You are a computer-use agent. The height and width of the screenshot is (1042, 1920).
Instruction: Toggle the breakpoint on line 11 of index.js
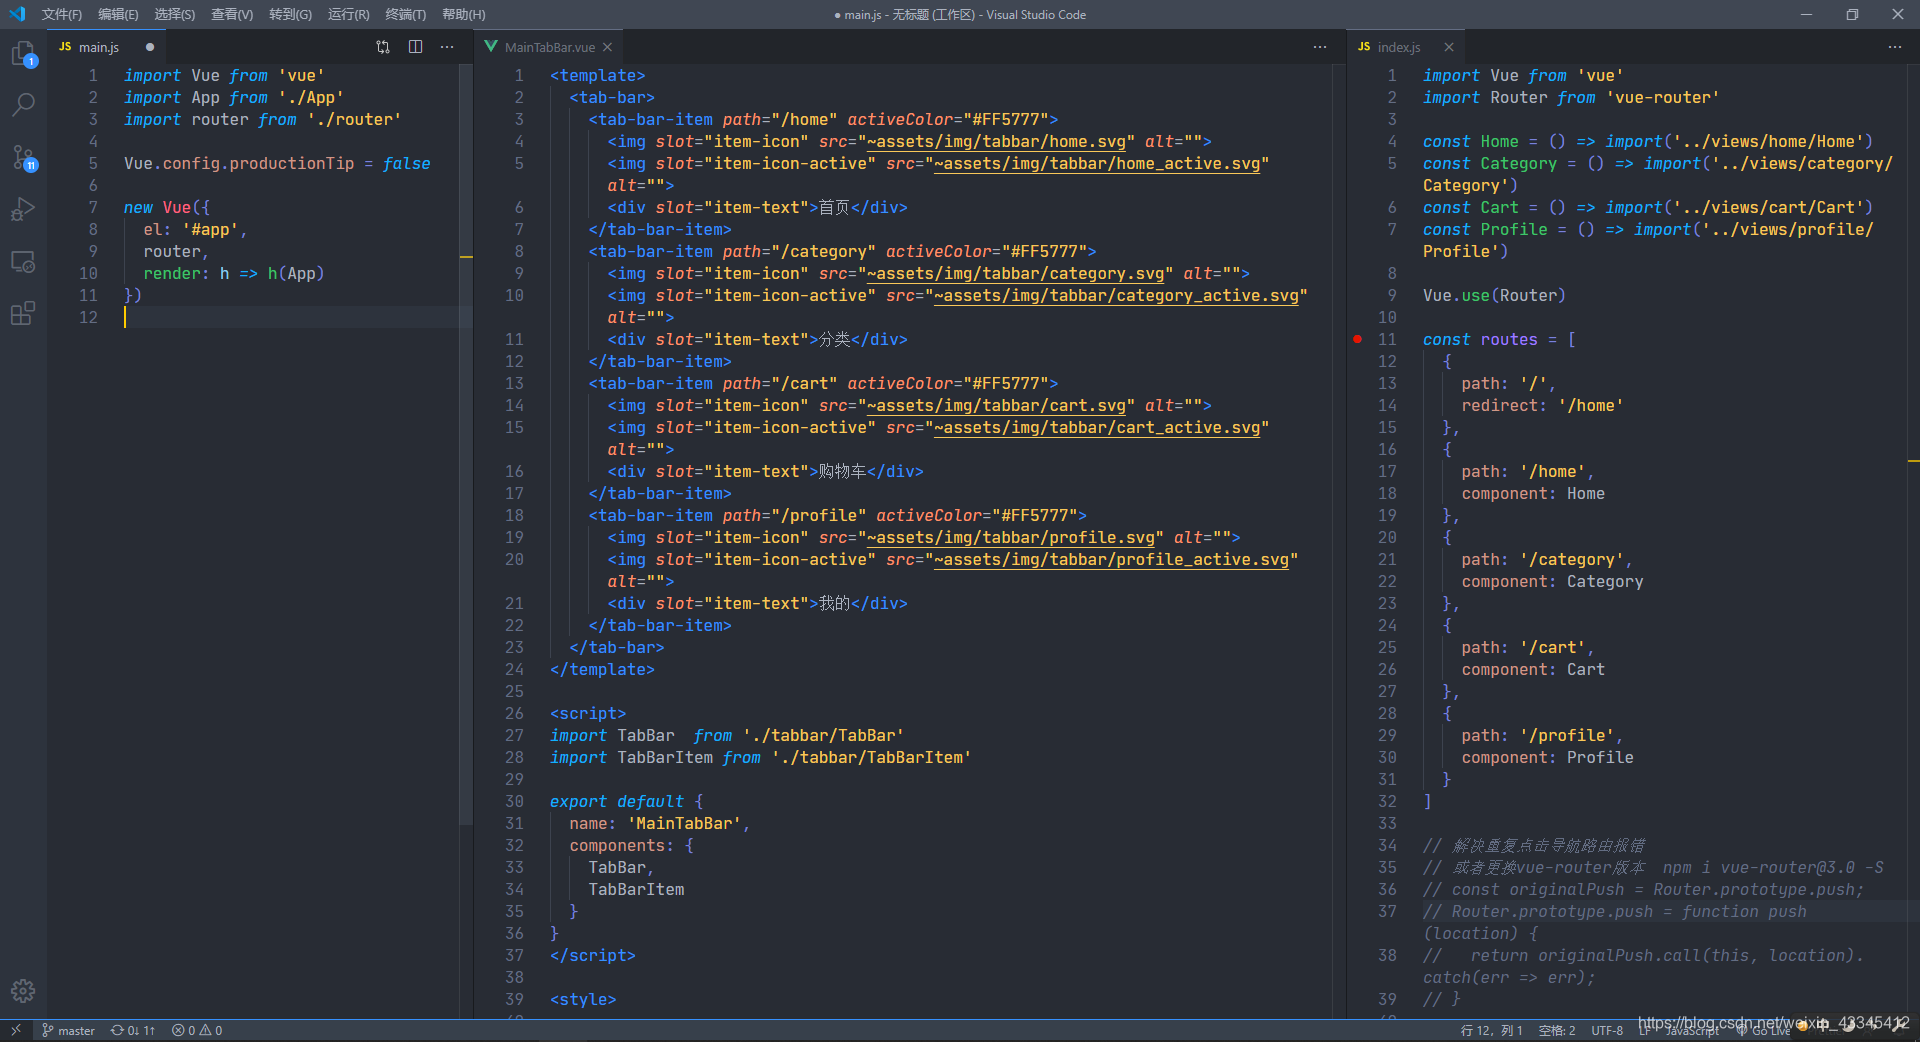(1357, 340)
